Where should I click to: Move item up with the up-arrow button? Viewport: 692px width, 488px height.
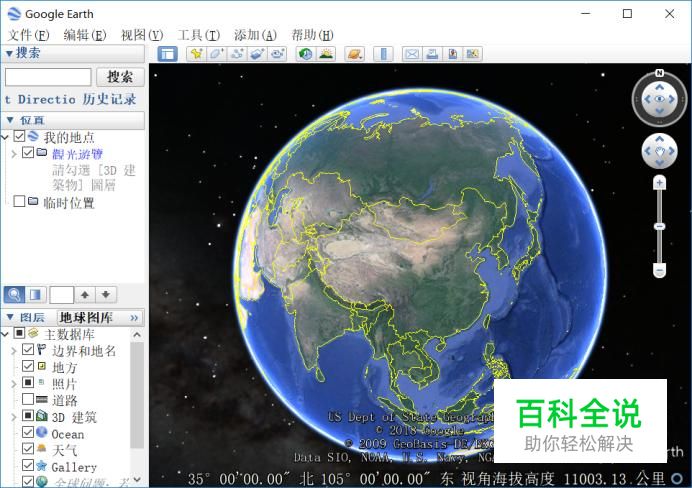tap(85, 294)
